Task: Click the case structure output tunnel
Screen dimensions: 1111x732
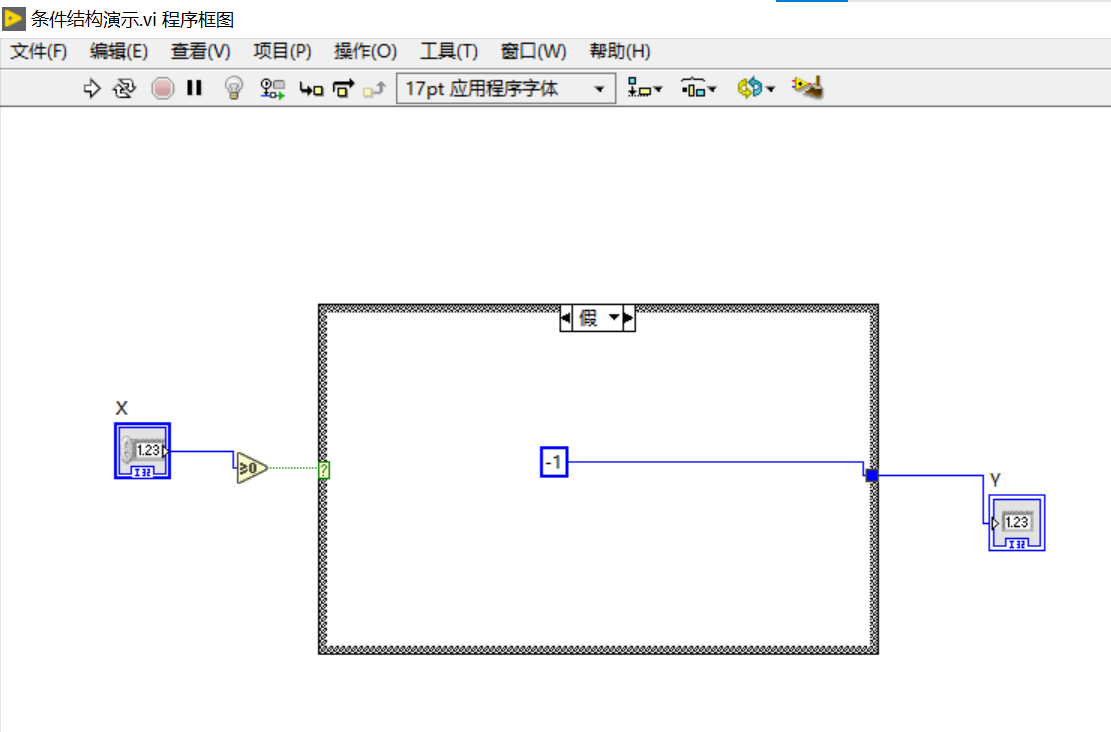Action: (x=872, y=475)
